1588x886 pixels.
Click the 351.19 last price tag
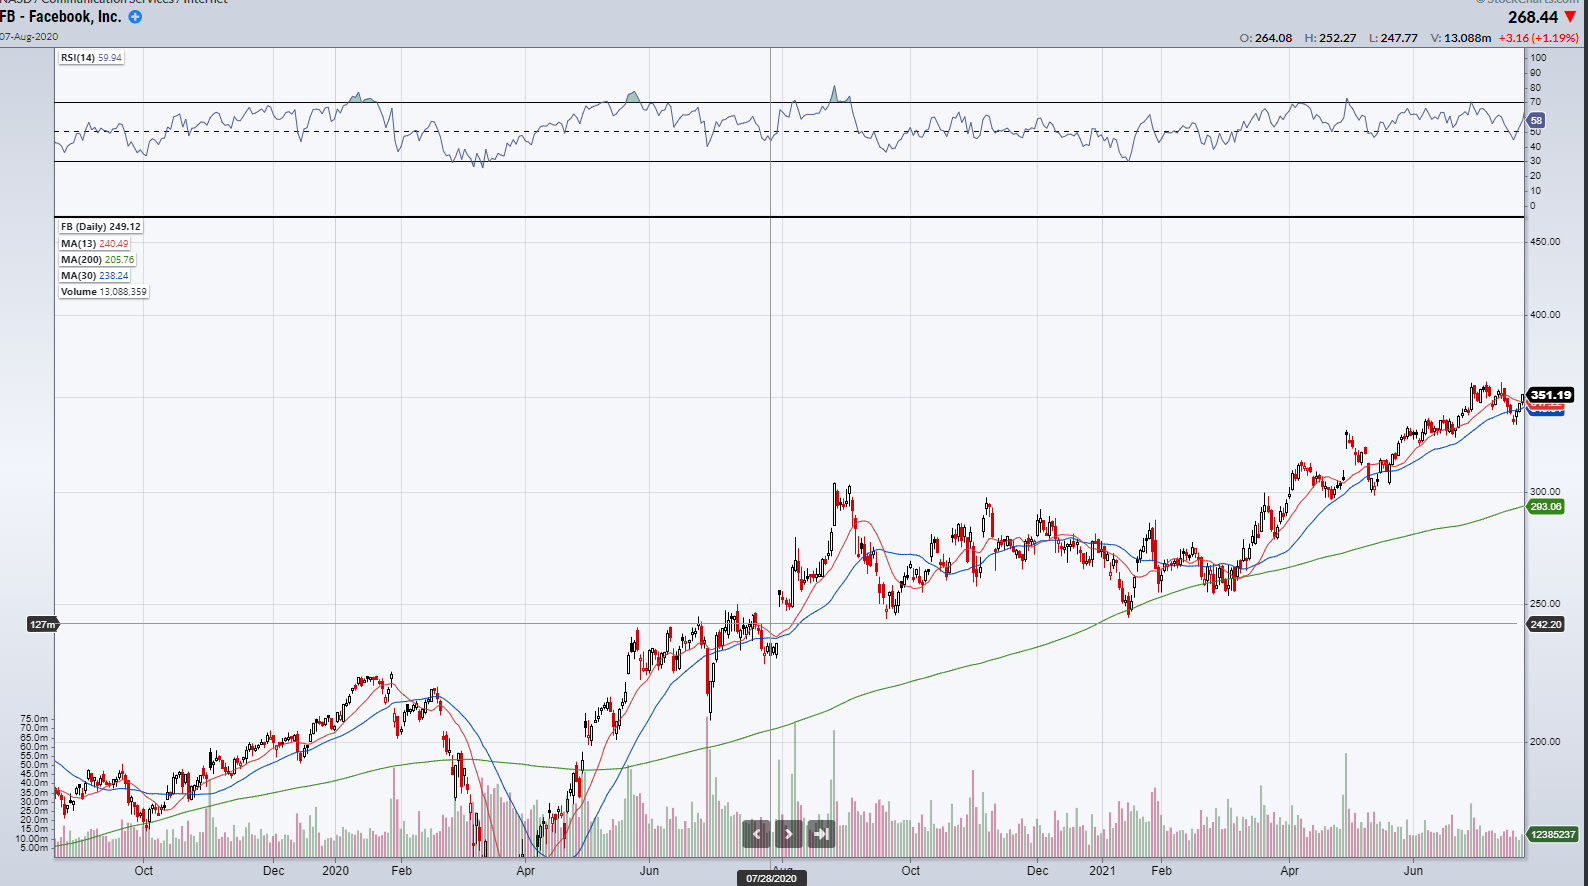pos(1550,395)
